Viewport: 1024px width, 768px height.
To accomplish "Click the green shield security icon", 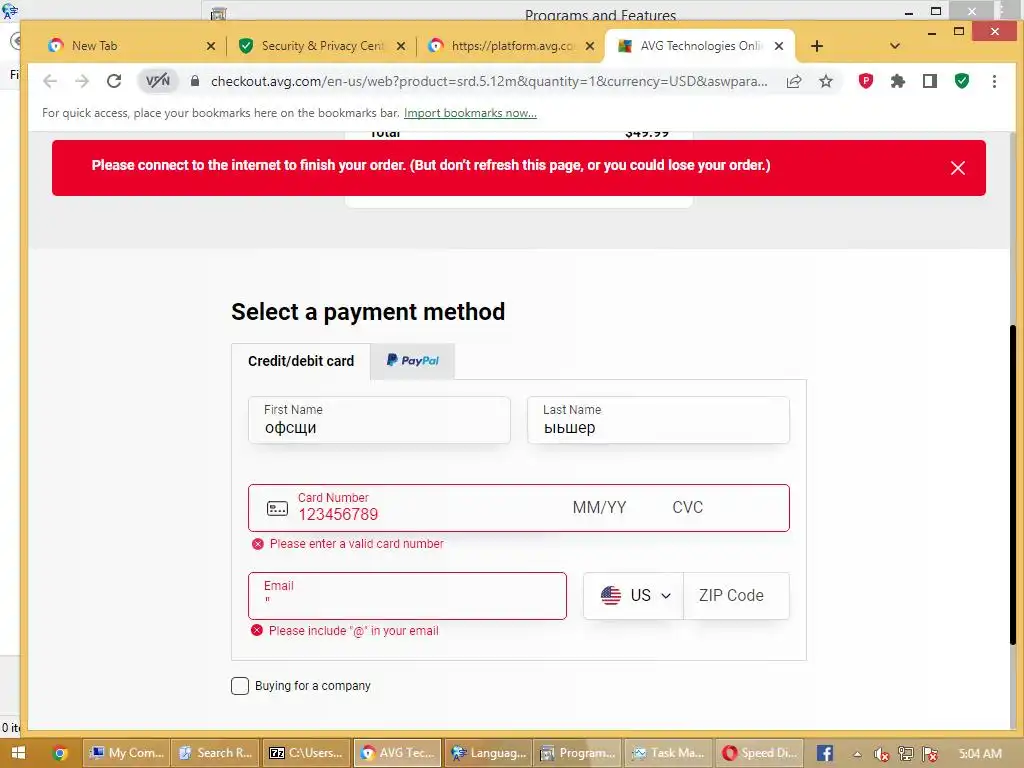I will coord(962,81).
